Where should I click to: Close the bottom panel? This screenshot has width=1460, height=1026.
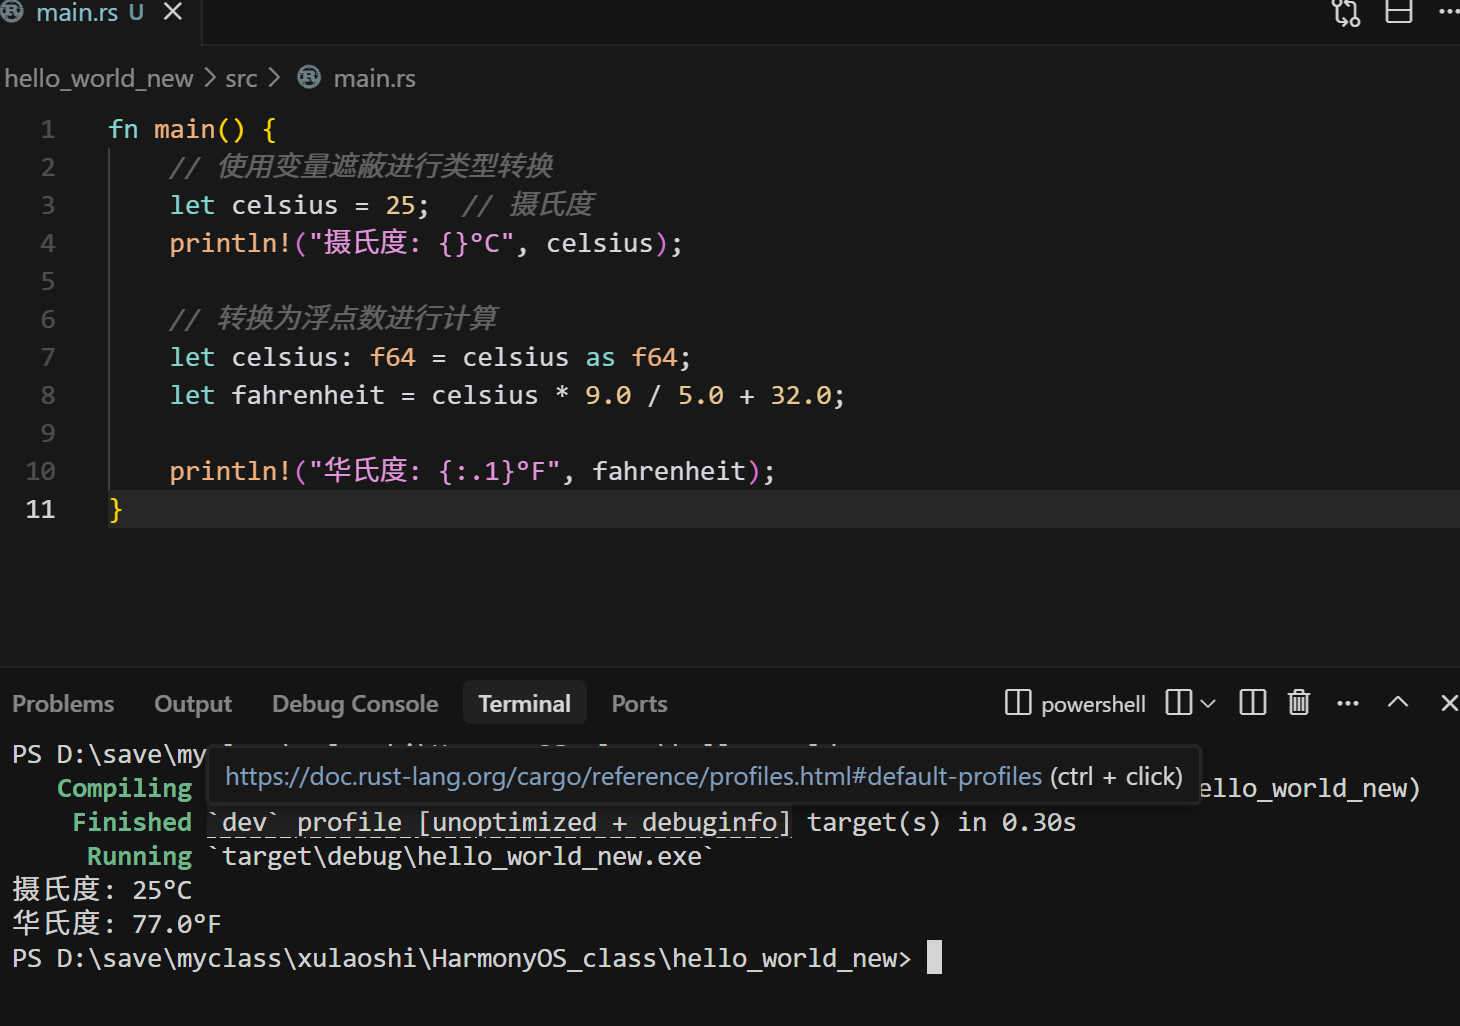(x=1448, y=703)
